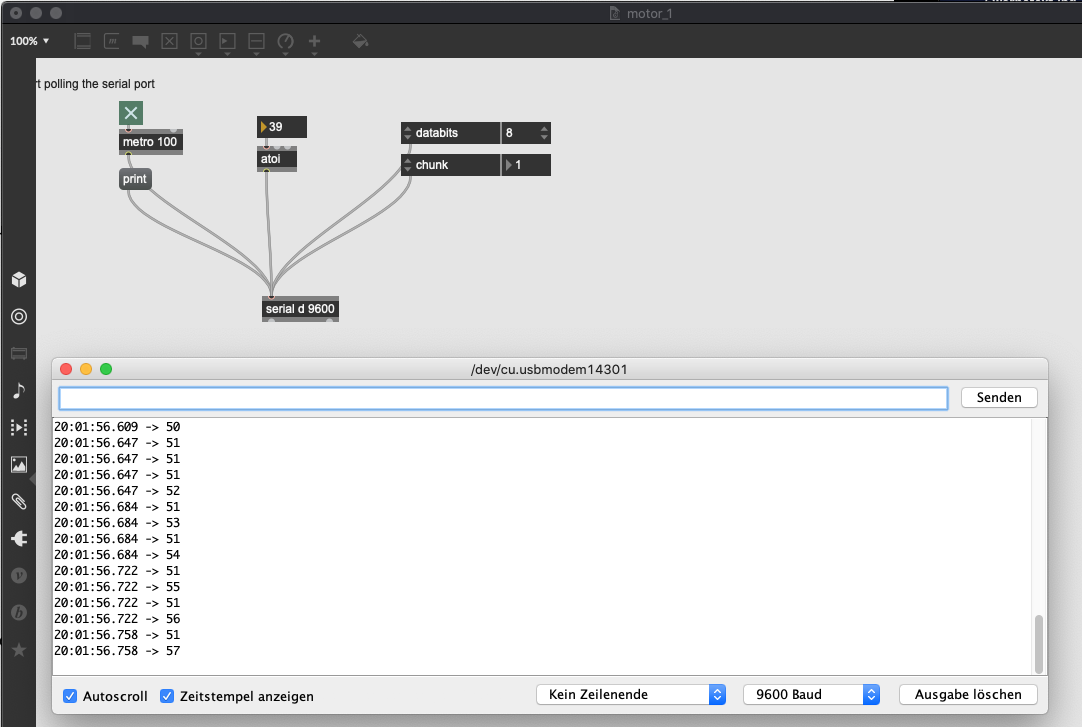The height and width of the screenshot is (727, 1082).
Task: Insert a comment box from the Max toolbar
Action: pos(140,41)
